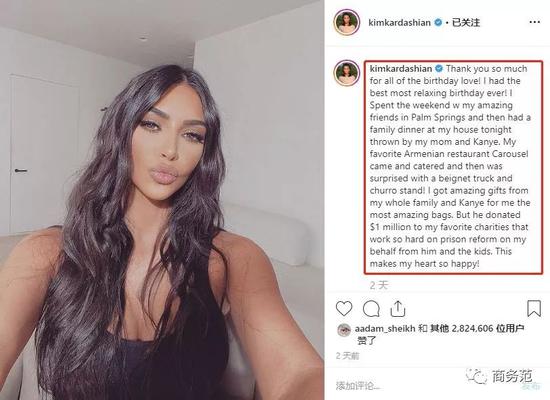Open the three-dot more options menu
This screenshot has height=400, width=550.
[x=534, y=22]
